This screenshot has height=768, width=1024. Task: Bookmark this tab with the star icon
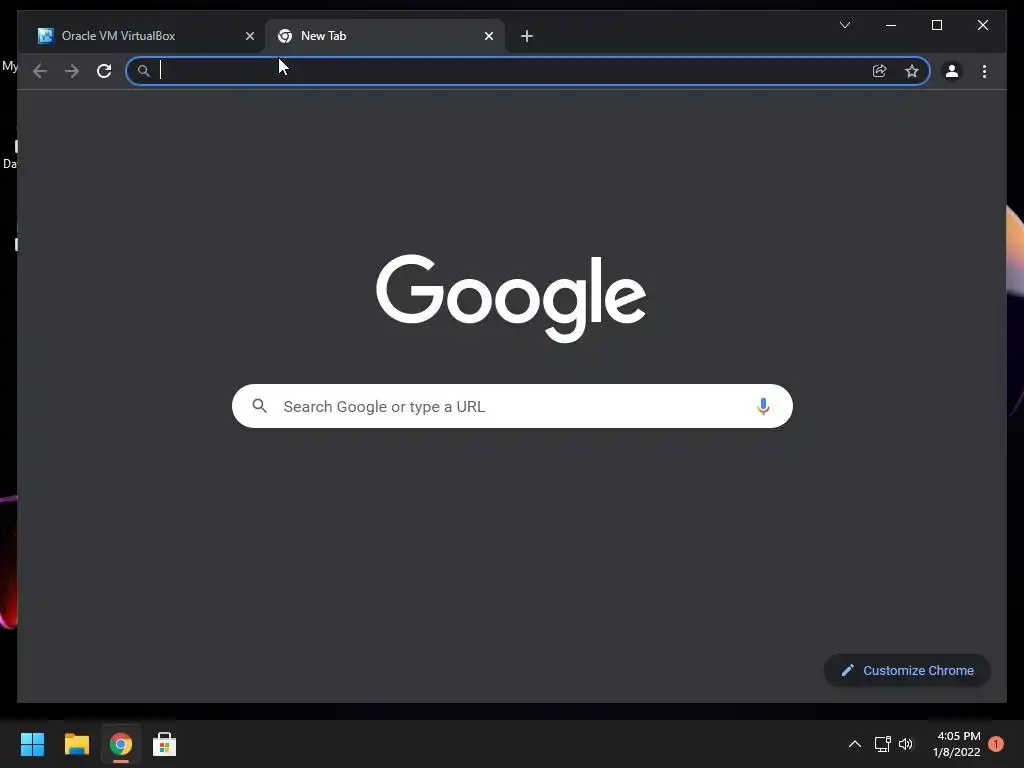pyautogui.click(x=912, y=71)
